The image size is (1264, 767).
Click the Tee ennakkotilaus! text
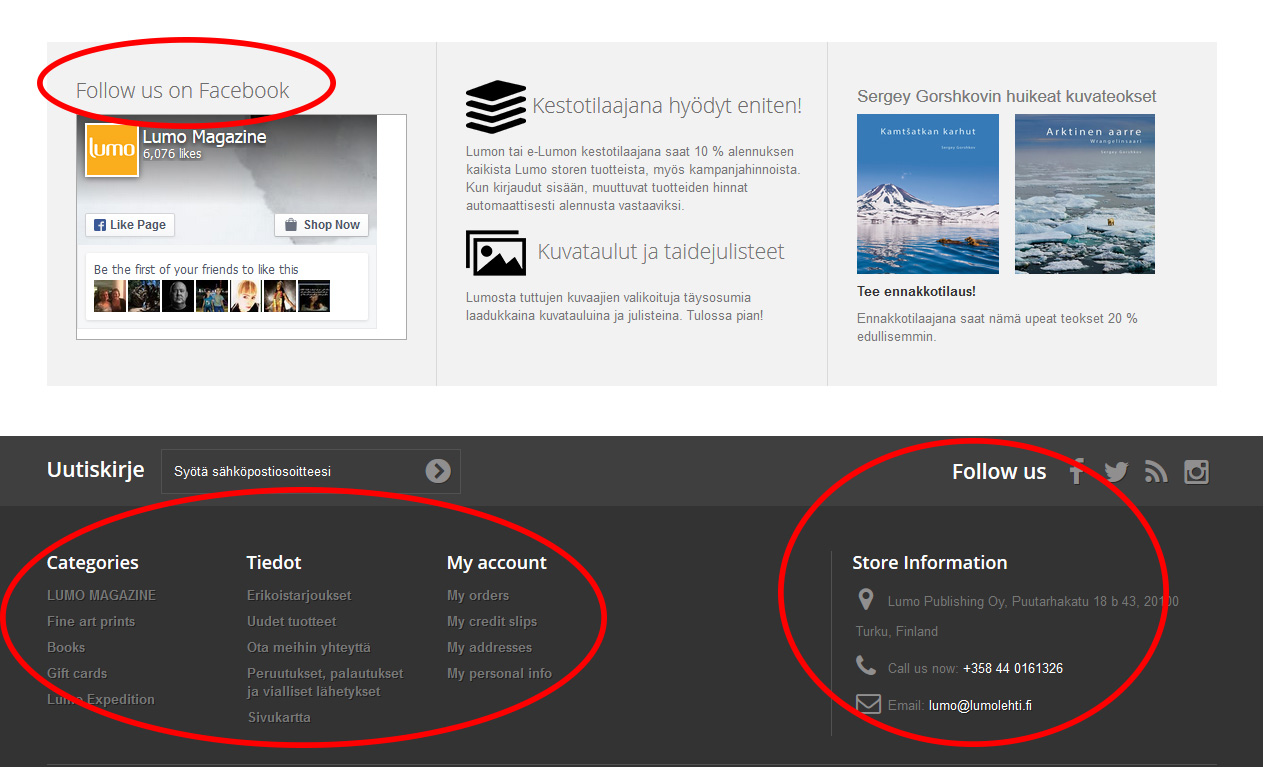click(916, 292)
